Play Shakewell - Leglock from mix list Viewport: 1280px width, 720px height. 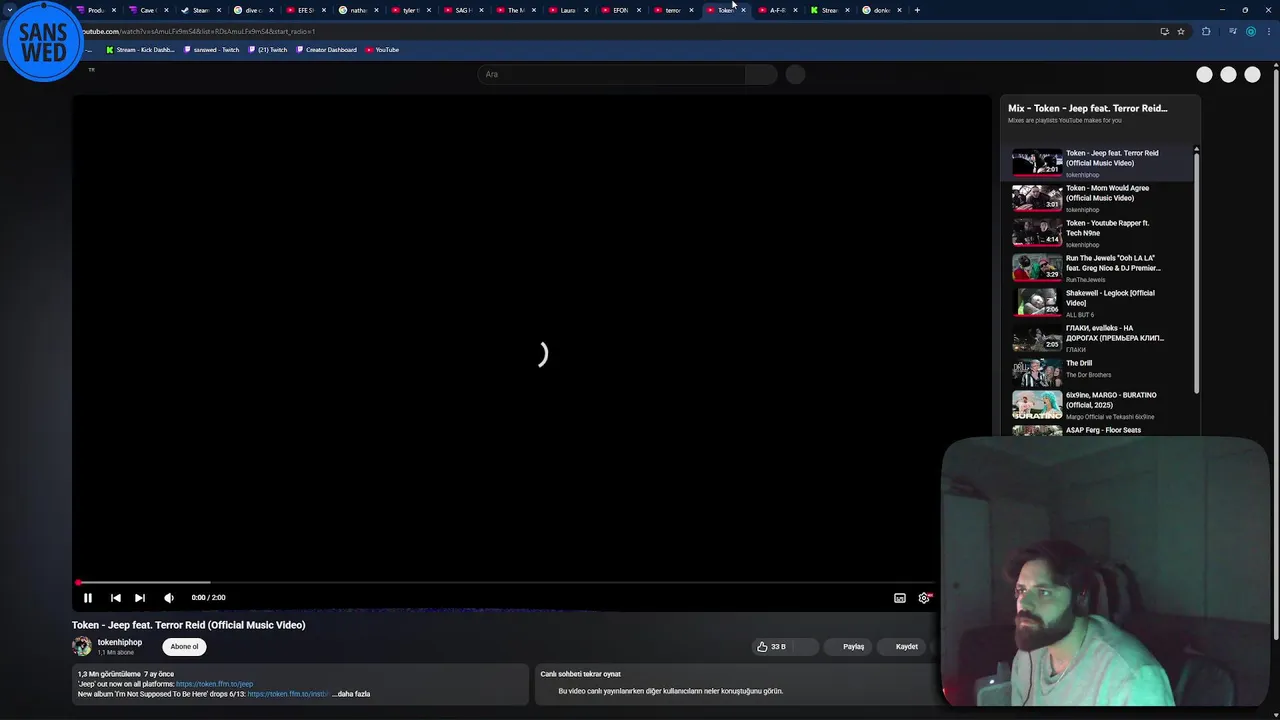pyautogui.click(x=1098, y=303)
